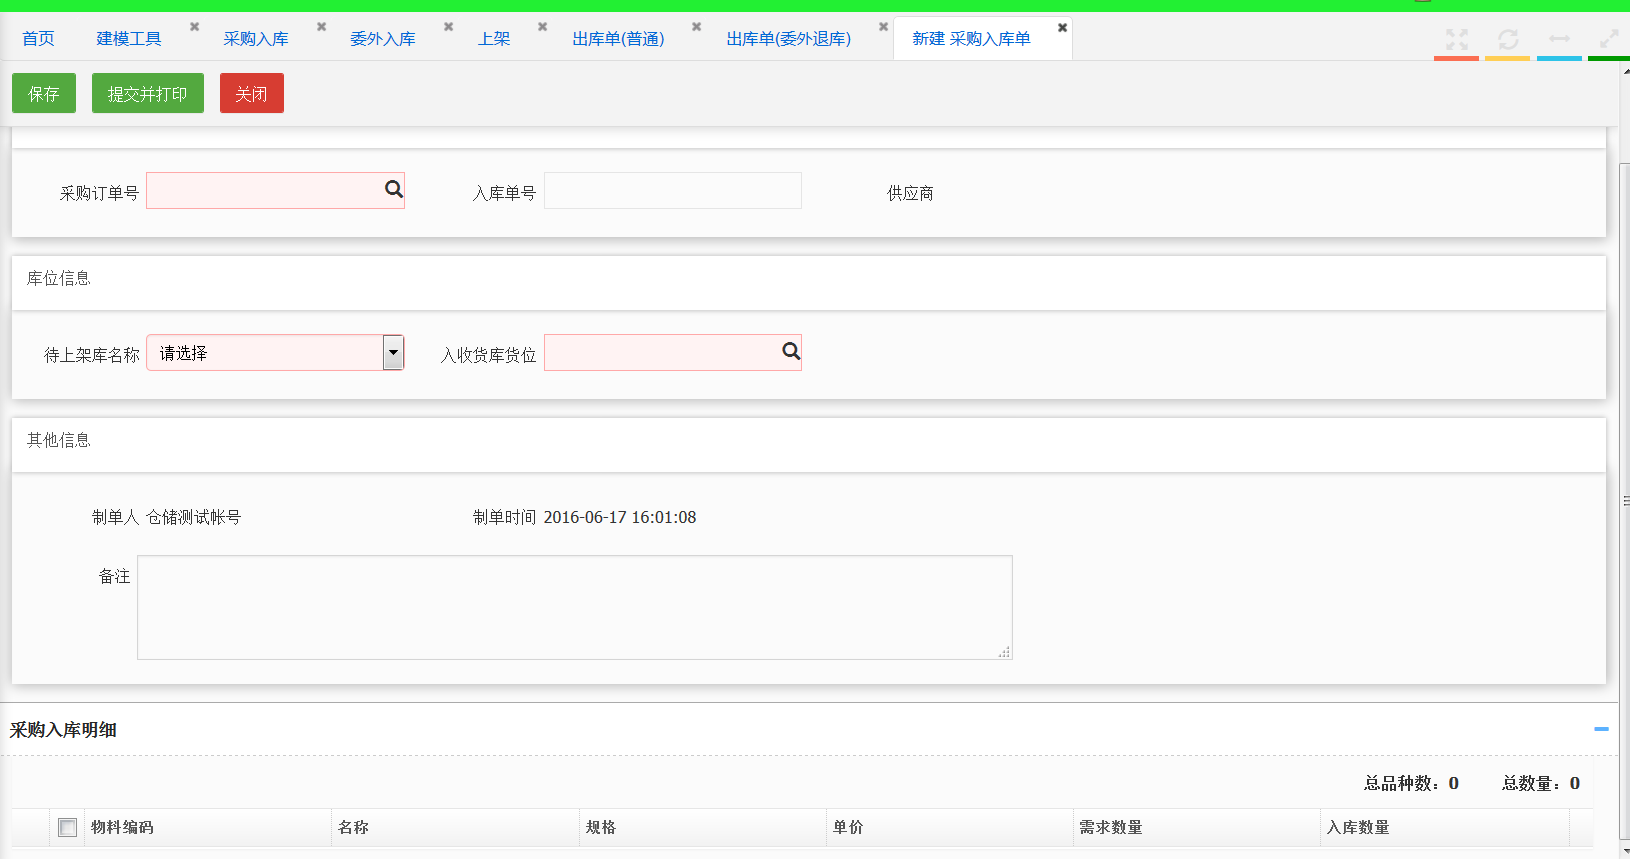This screenshot has height=859, width=1630.
Task: Close the 出库单(委外退库) tab
Action: [x=883, y=27]
